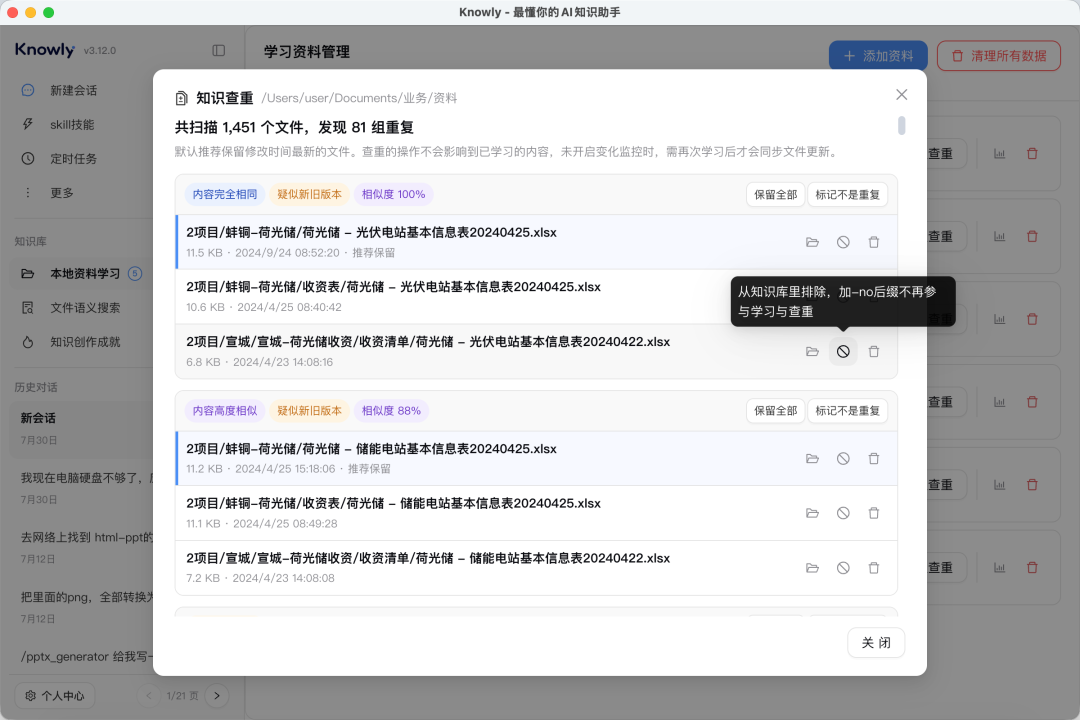The image size is (1080, 720).
Task: Click 保留全部 for the 100% similarity group
Action: 776,194
